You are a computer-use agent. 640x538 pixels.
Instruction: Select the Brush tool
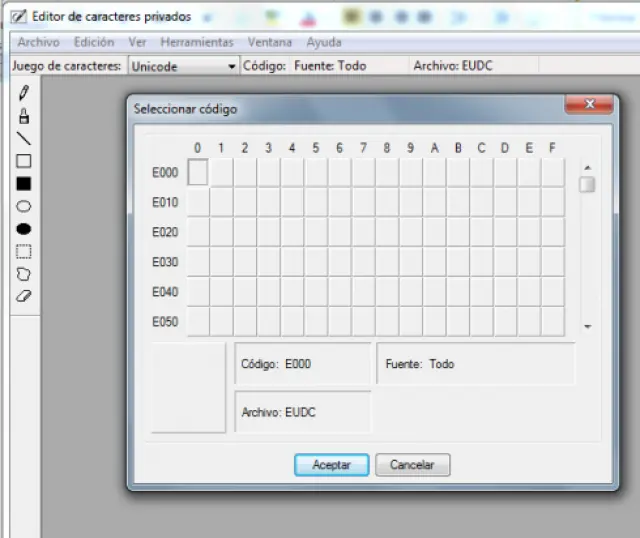[x=24, y=115]
